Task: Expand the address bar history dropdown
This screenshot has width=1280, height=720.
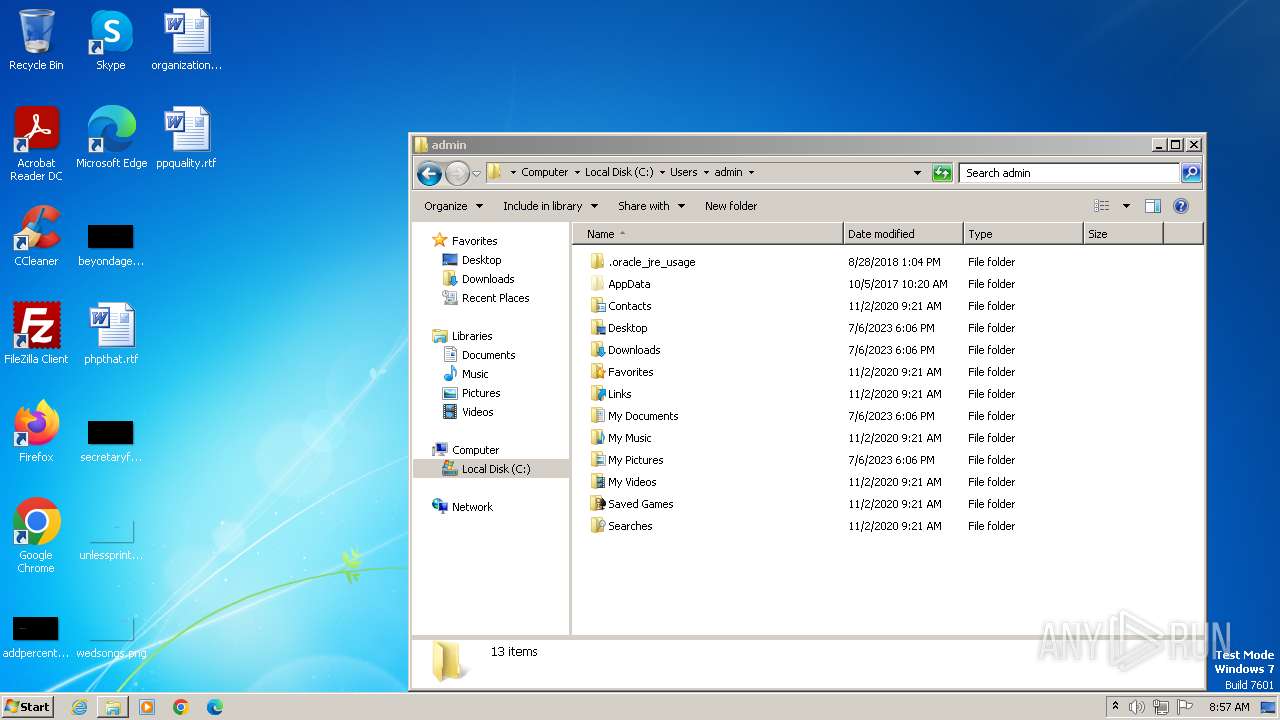Action: [x=917, y=173]
